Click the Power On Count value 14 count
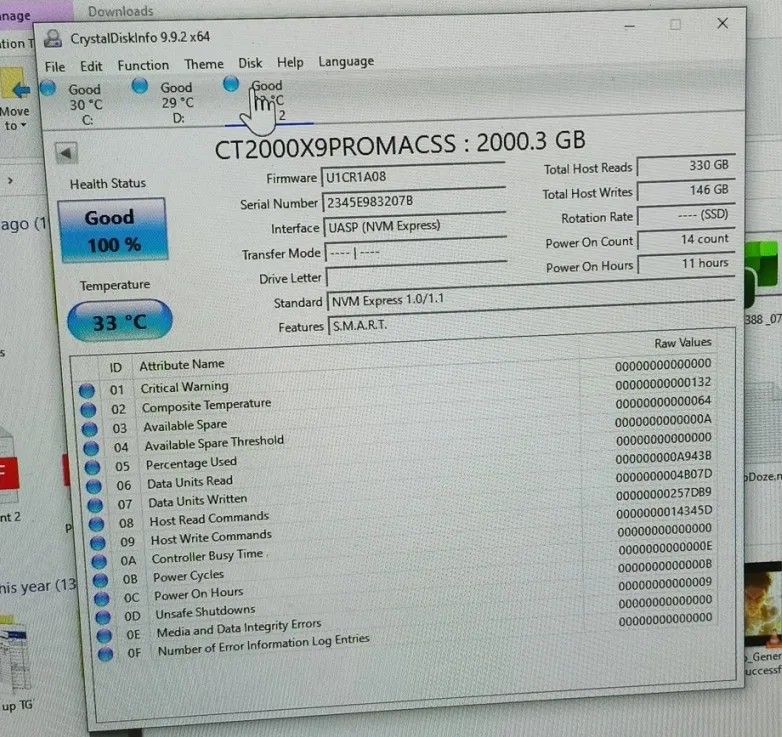The height and width of the screenshot is (737, 782). click(687, 239)
